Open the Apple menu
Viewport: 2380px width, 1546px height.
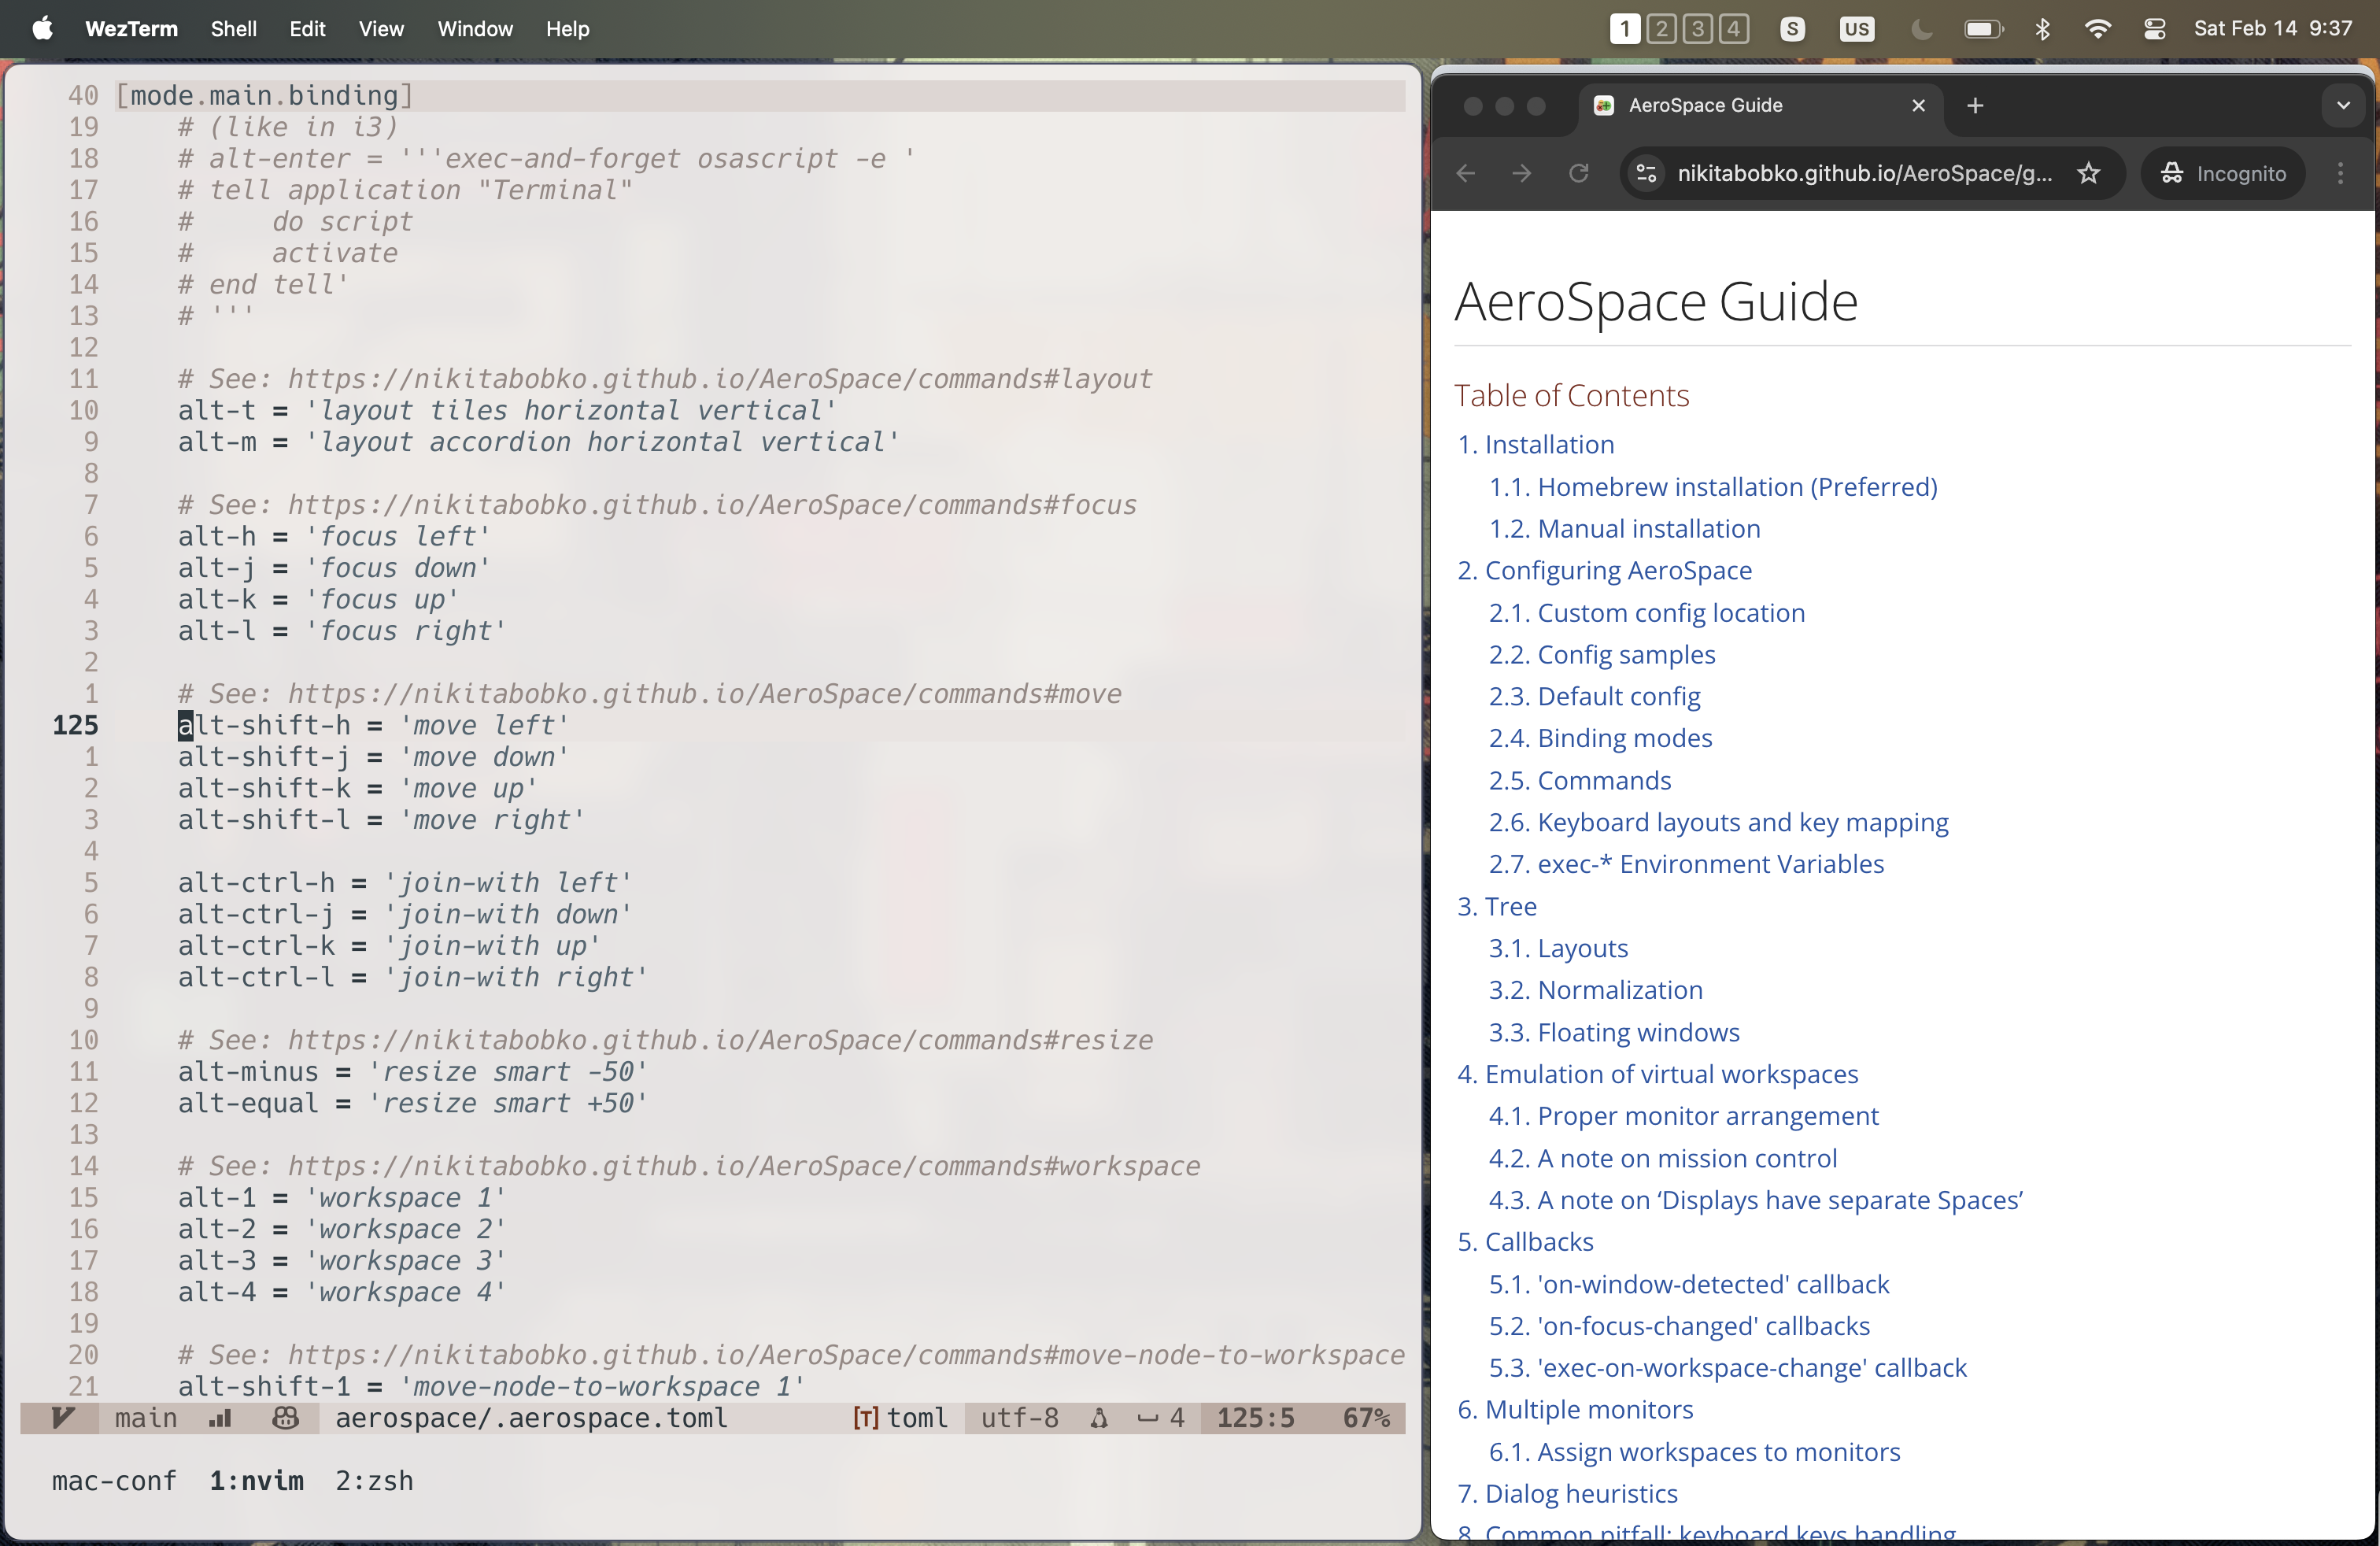42,29
